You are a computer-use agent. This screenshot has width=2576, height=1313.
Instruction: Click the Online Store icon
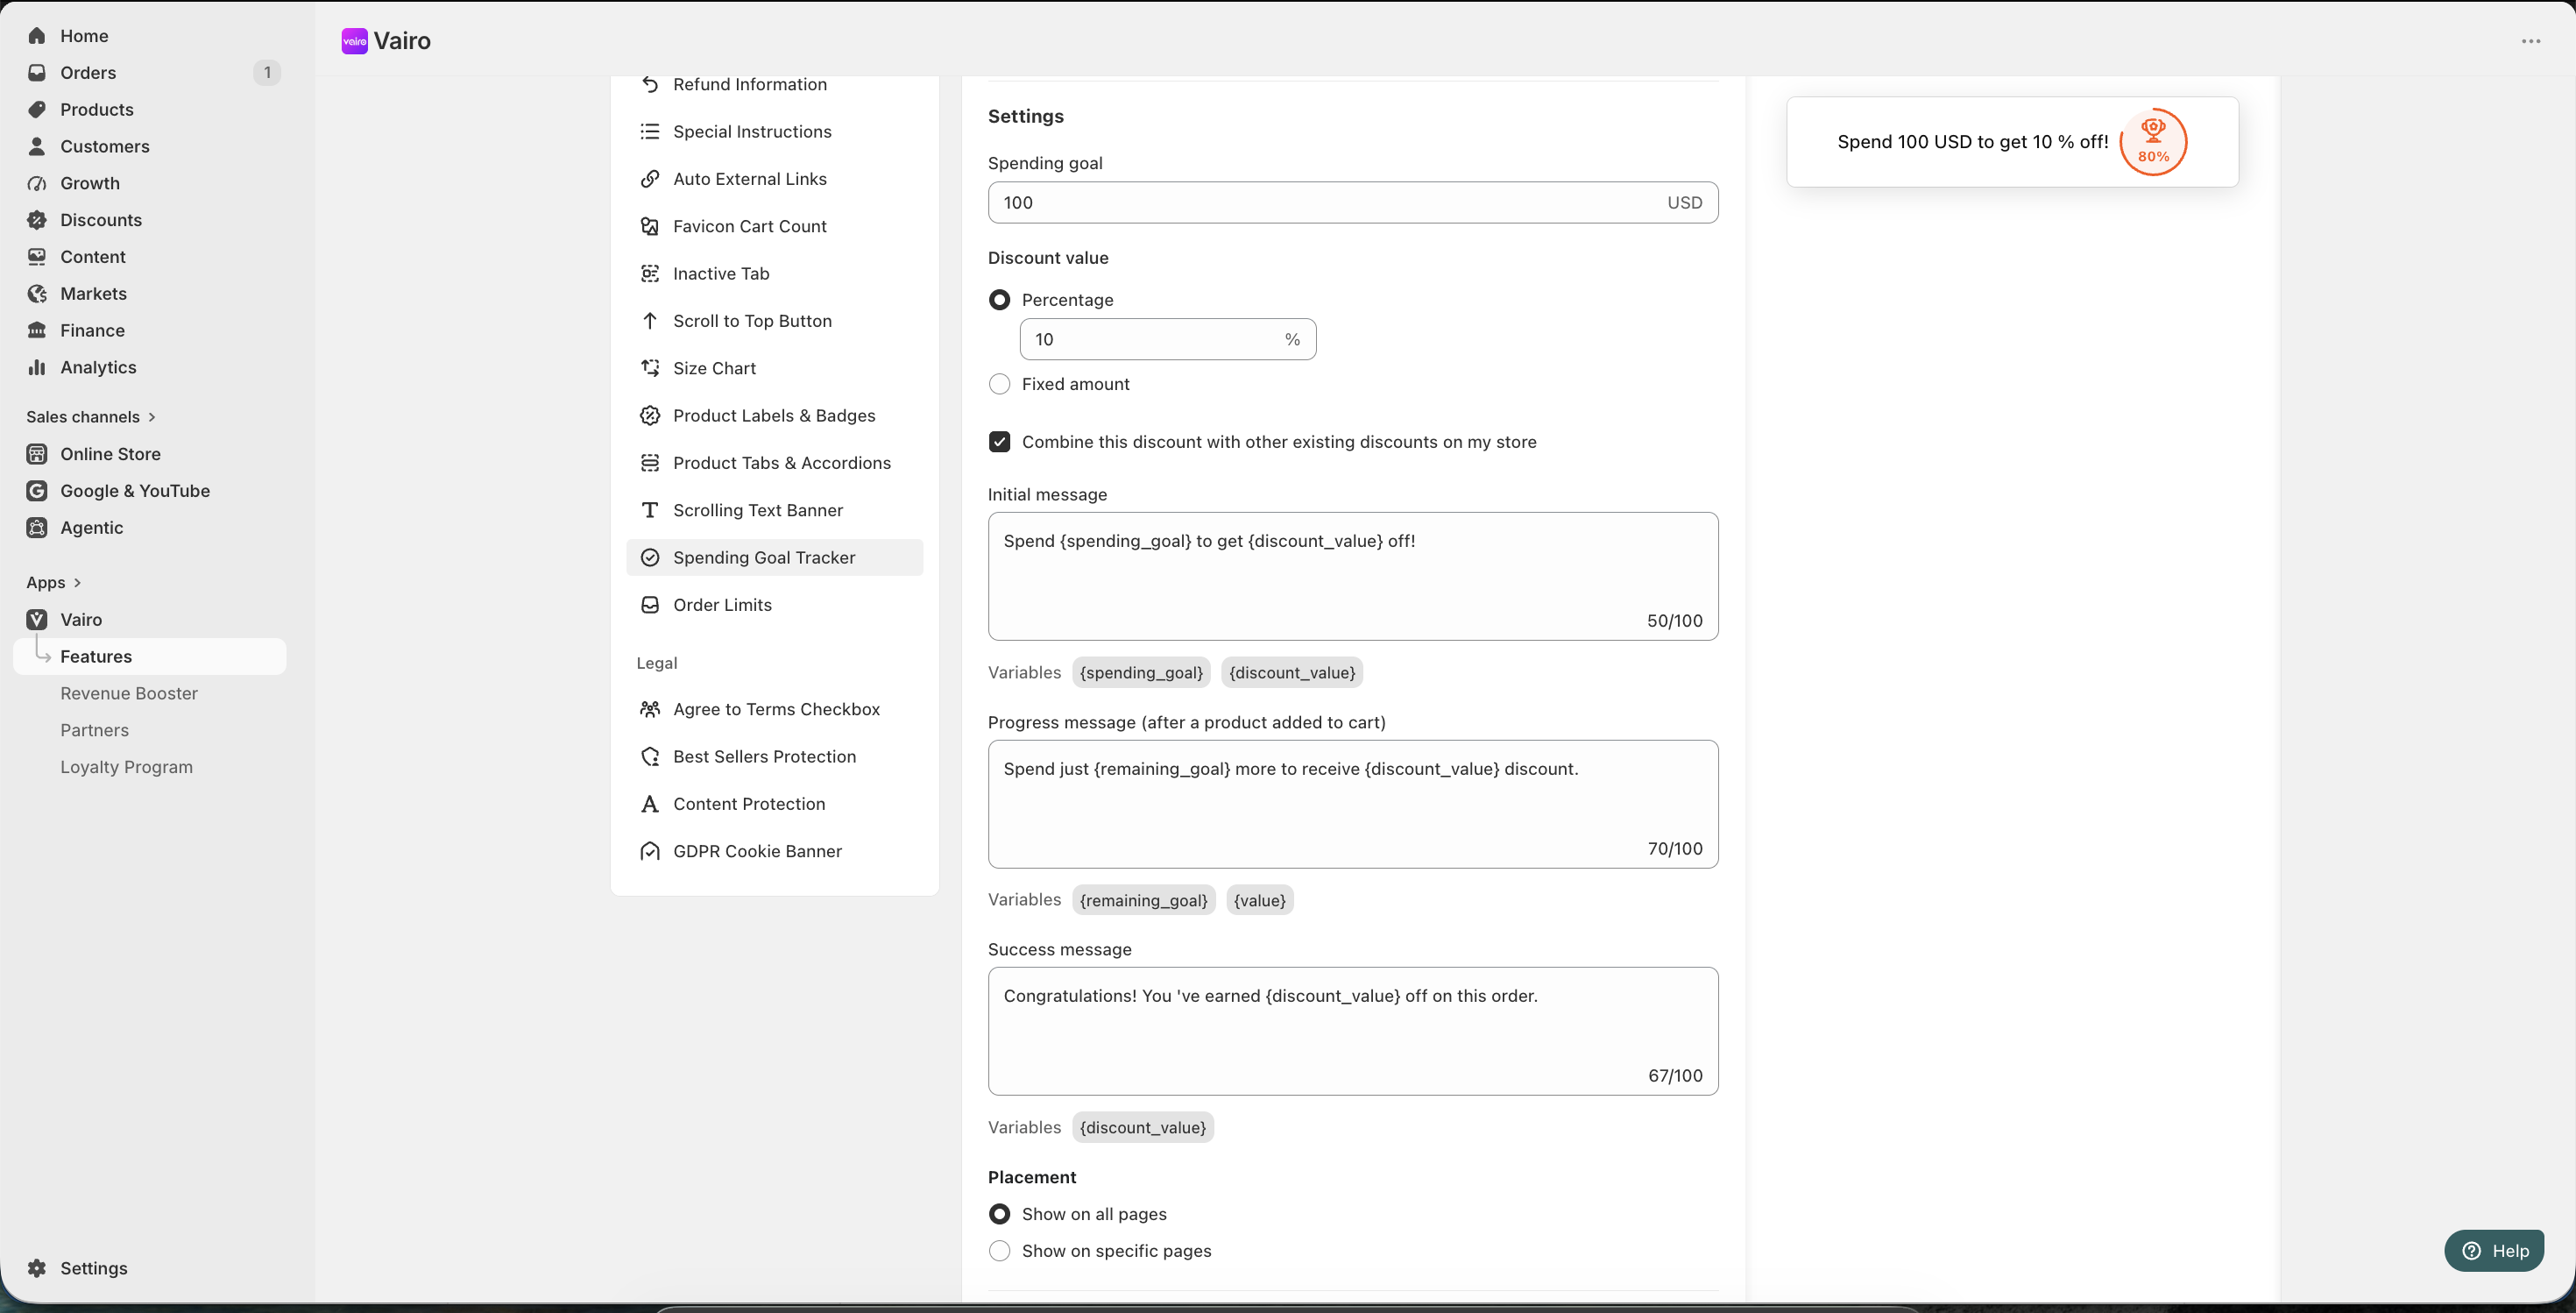click(37, 454)
